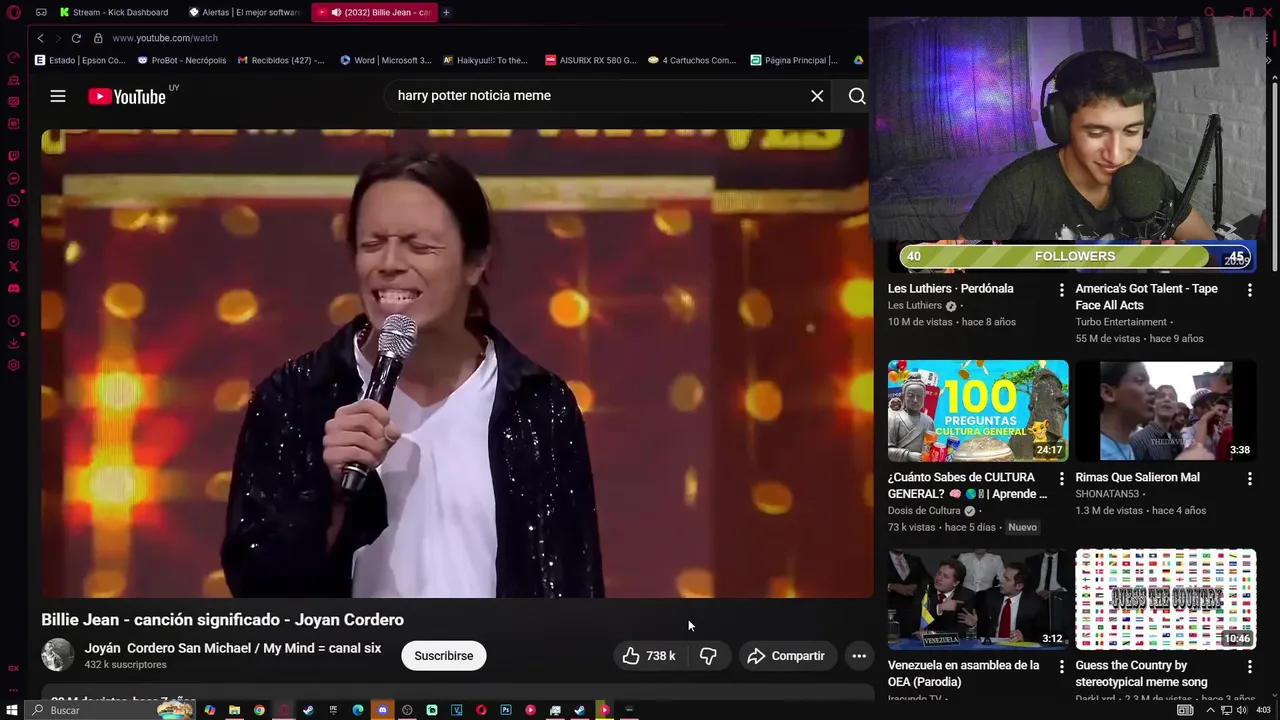The image size is (1280, 720).
Task: Switch to the Alertas browser tab
Action: click(245, 12)
